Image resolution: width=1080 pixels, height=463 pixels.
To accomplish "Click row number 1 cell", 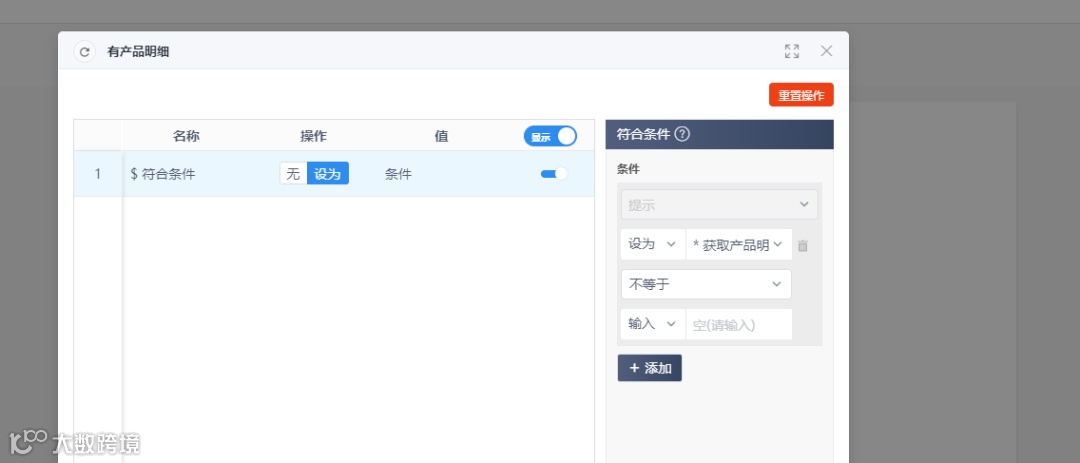I will click(98, 174).
